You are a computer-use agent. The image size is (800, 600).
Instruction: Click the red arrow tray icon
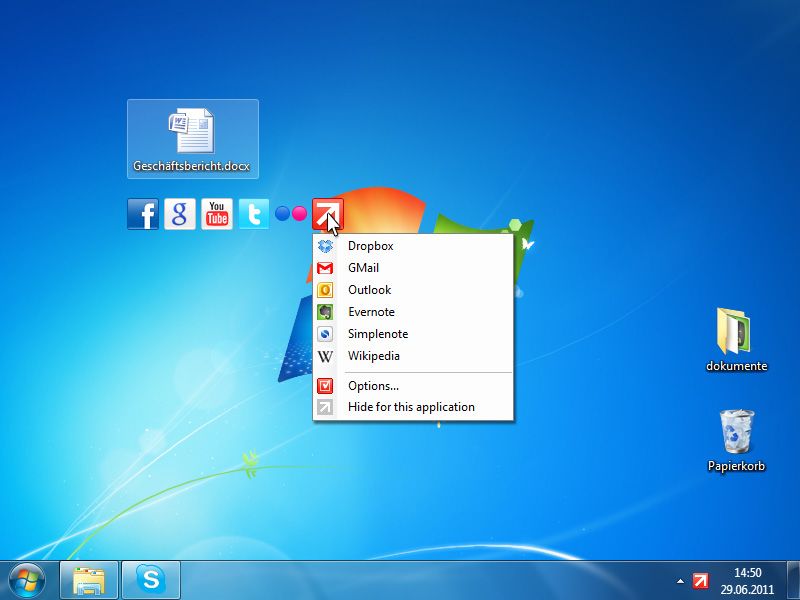[x=701, y=581]
